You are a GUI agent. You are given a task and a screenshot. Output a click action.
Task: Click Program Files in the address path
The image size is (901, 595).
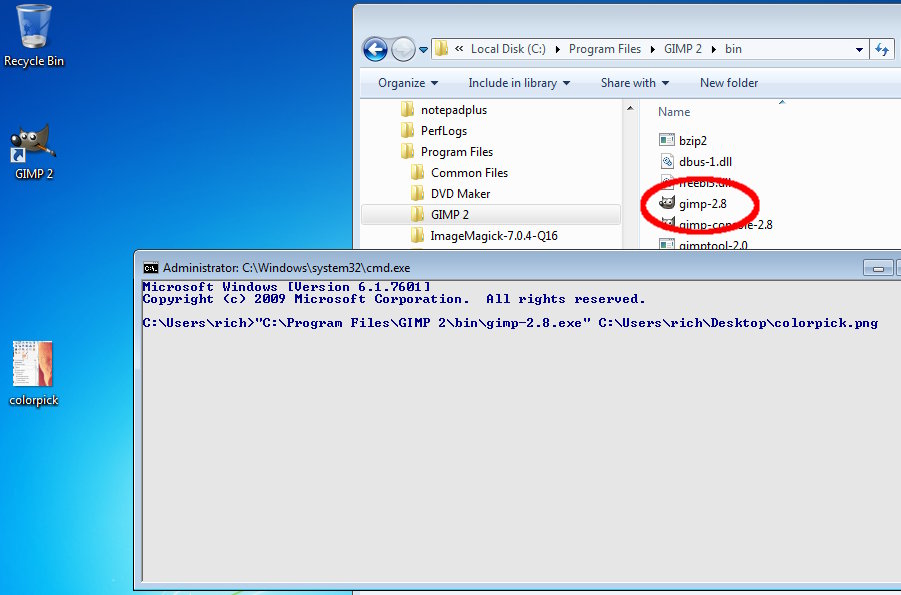pyautogui.click(x=604, y=49)
